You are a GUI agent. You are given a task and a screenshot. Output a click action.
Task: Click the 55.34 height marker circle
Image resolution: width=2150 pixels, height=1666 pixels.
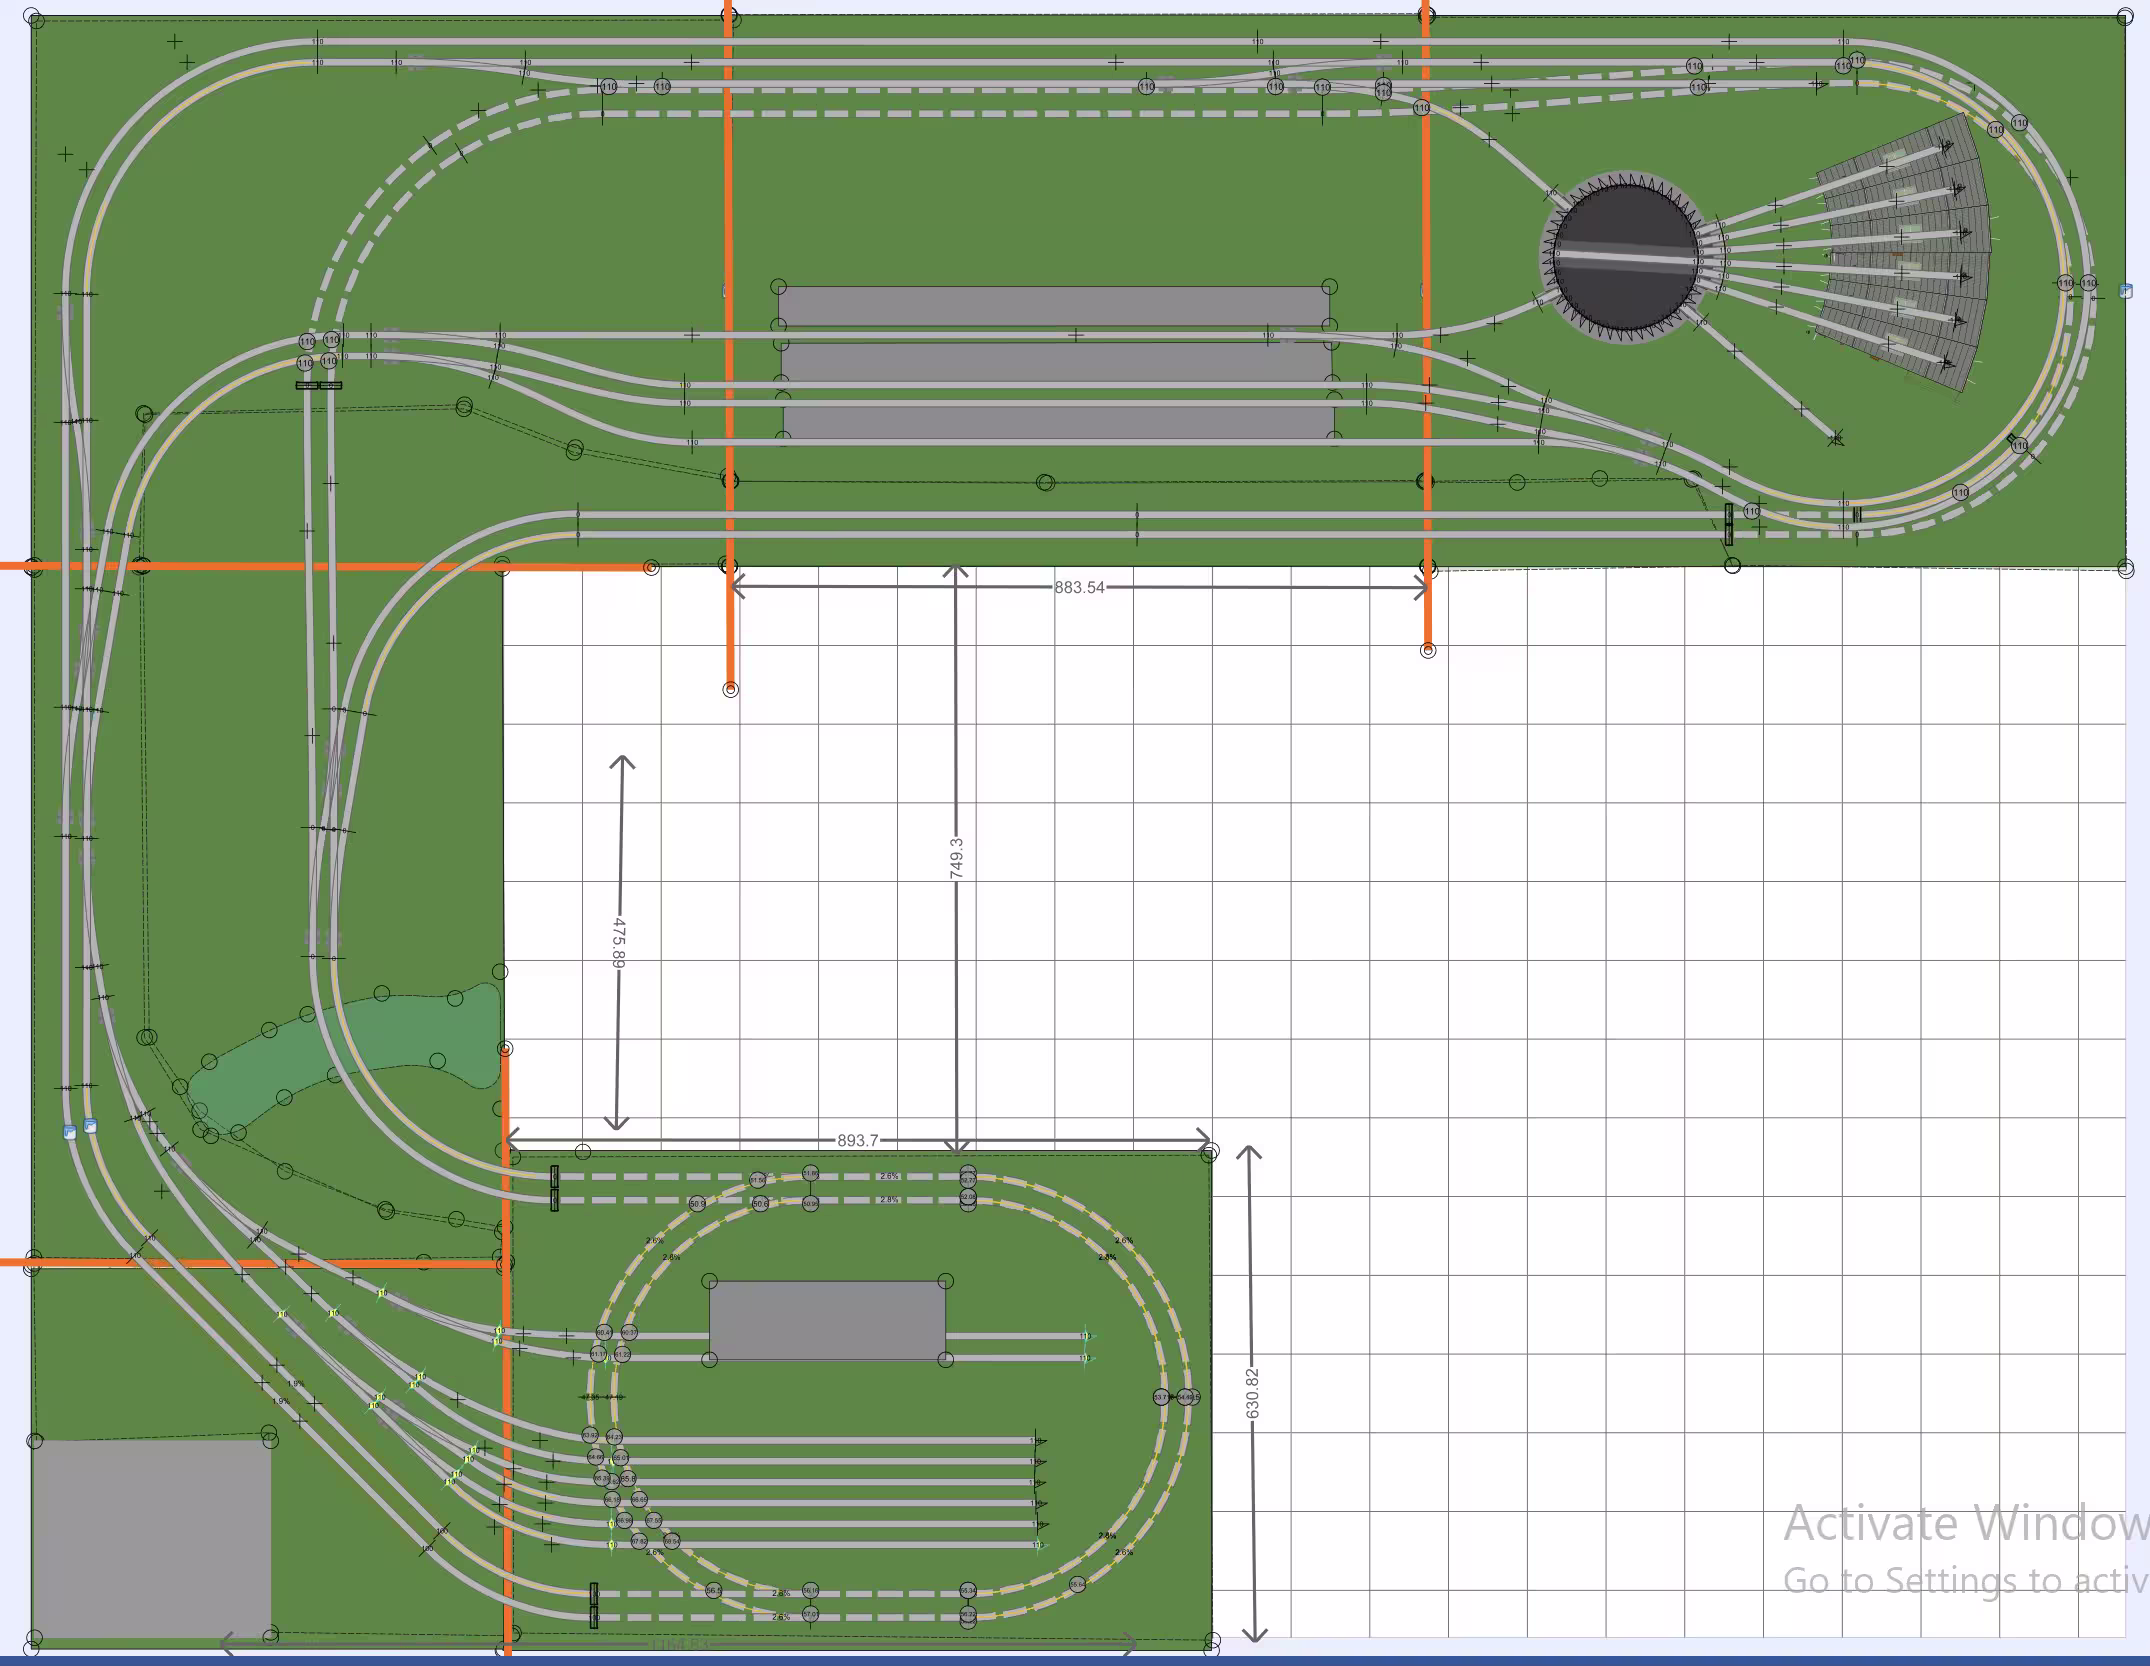[968, 1590]
